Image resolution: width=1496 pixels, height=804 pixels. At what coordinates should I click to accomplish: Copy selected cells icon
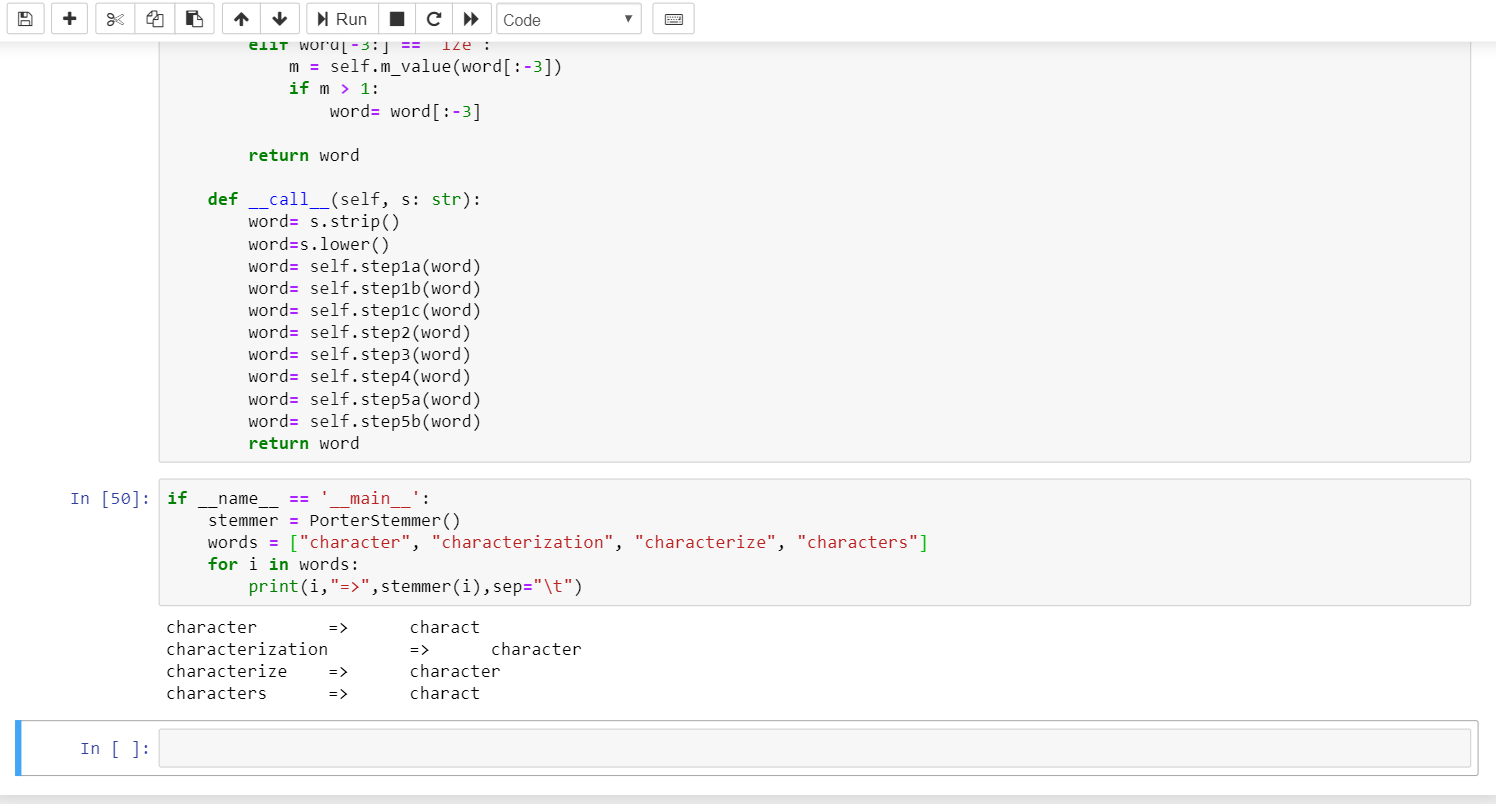click(x=154, y=19)
